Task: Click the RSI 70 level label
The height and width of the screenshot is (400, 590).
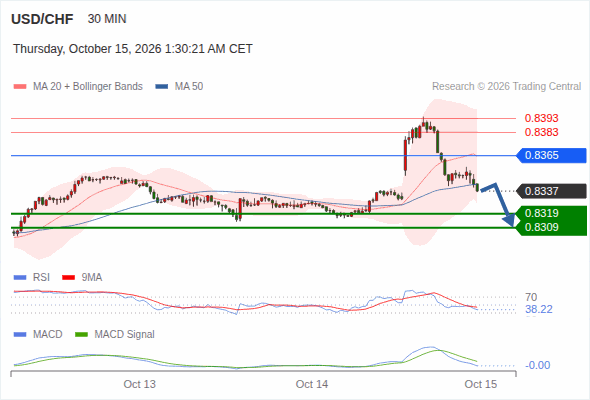Action: (531, 297)
